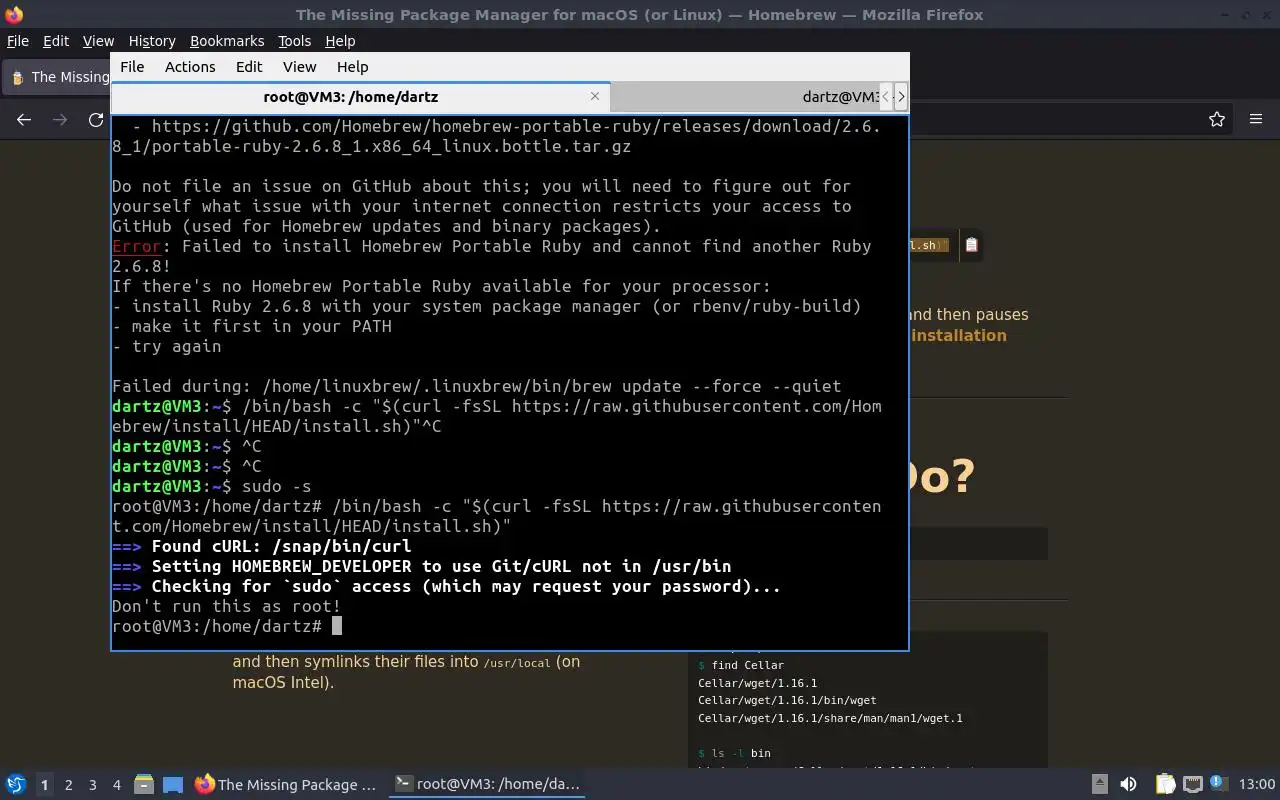Bookmark this page with the star icon
1280x800 pixels.
click(1217, 119)
